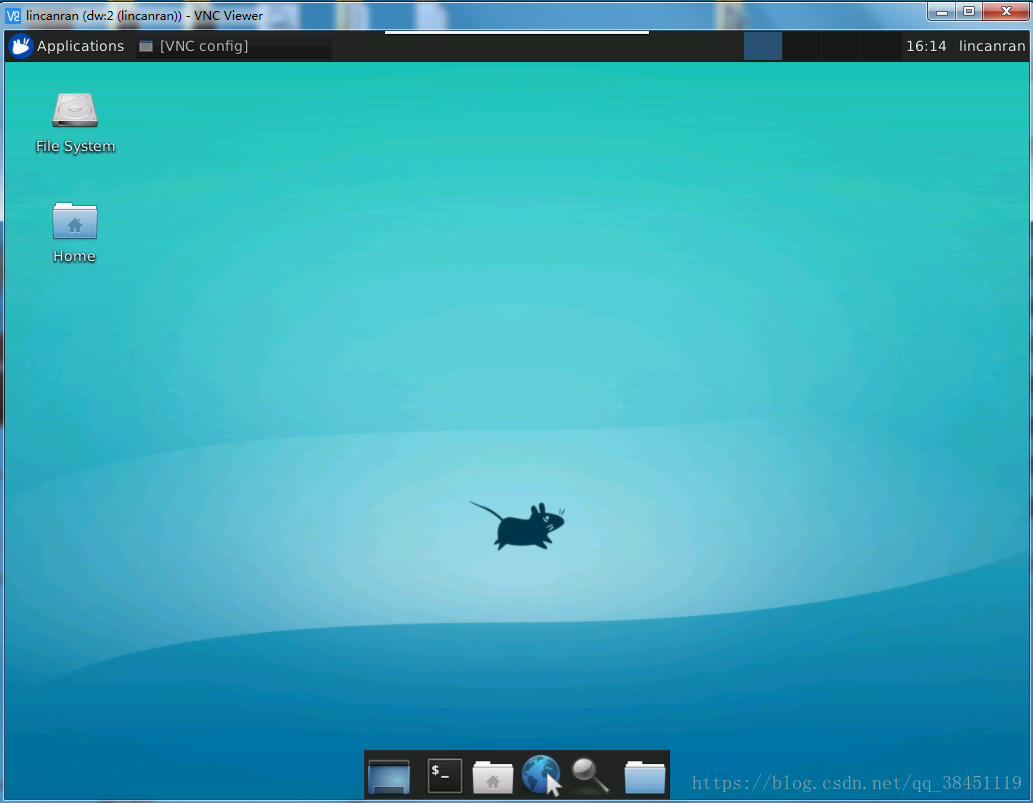Switch to the first workspace in pager
Screen dimensions: 1033x803
coord(763,46)
